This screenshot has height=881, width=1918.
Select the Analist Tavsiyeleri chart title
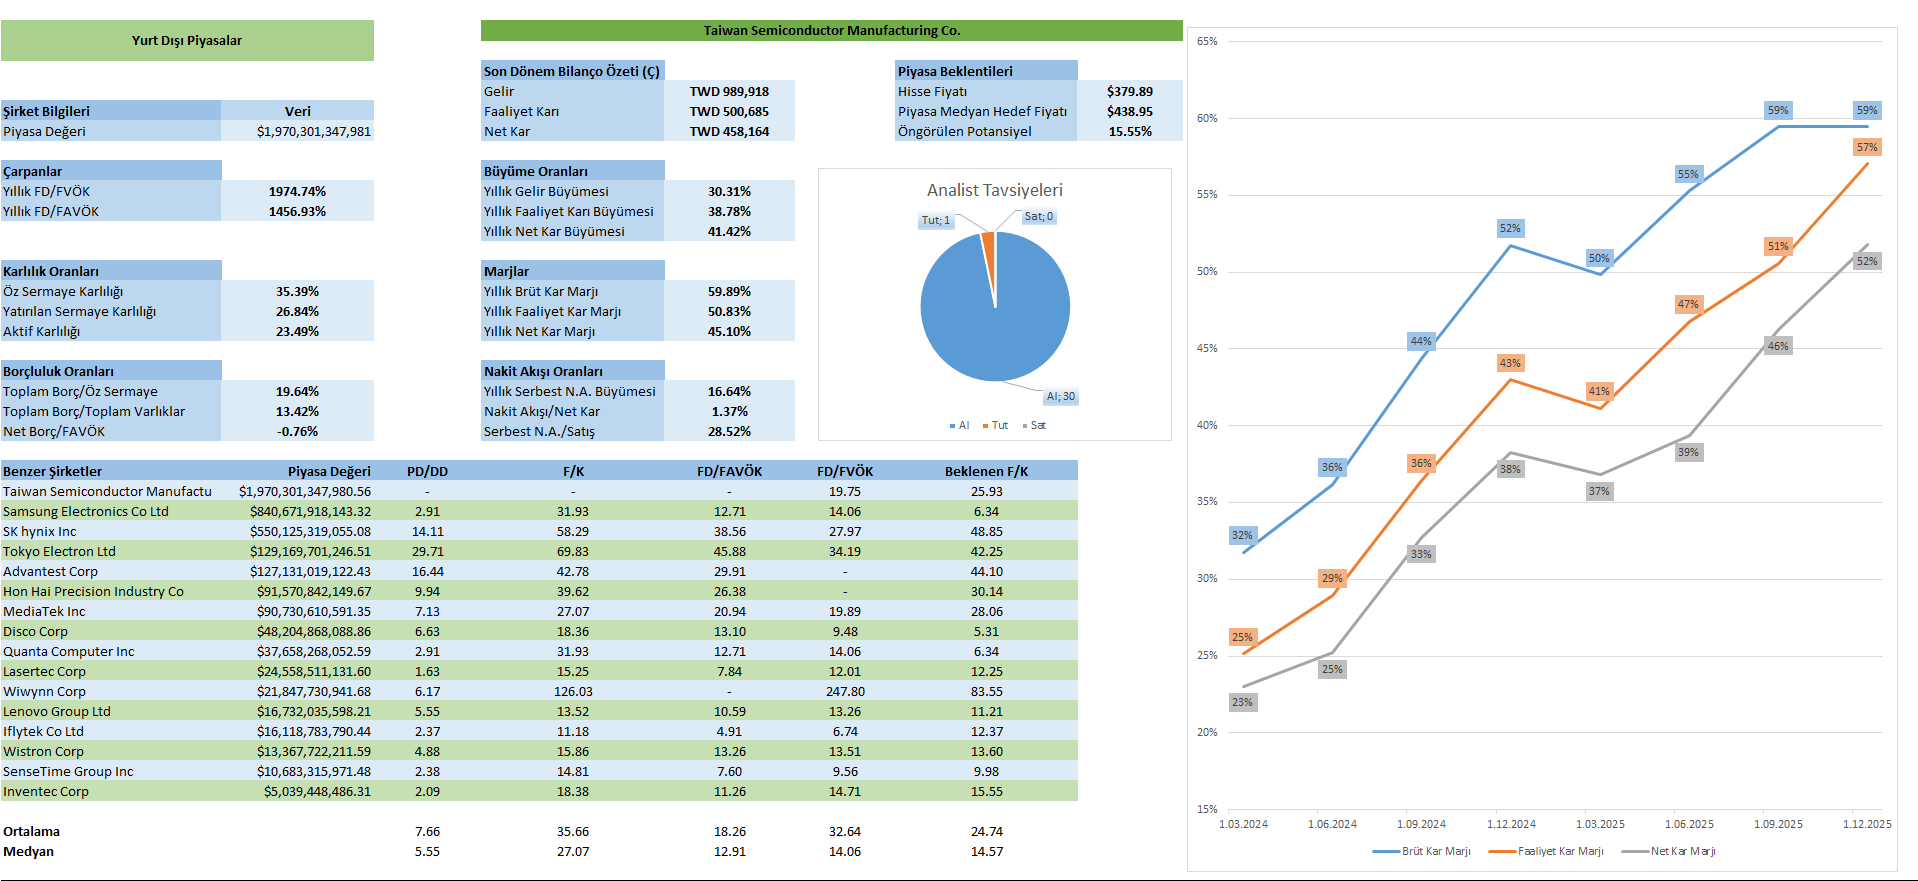[994, 190]
